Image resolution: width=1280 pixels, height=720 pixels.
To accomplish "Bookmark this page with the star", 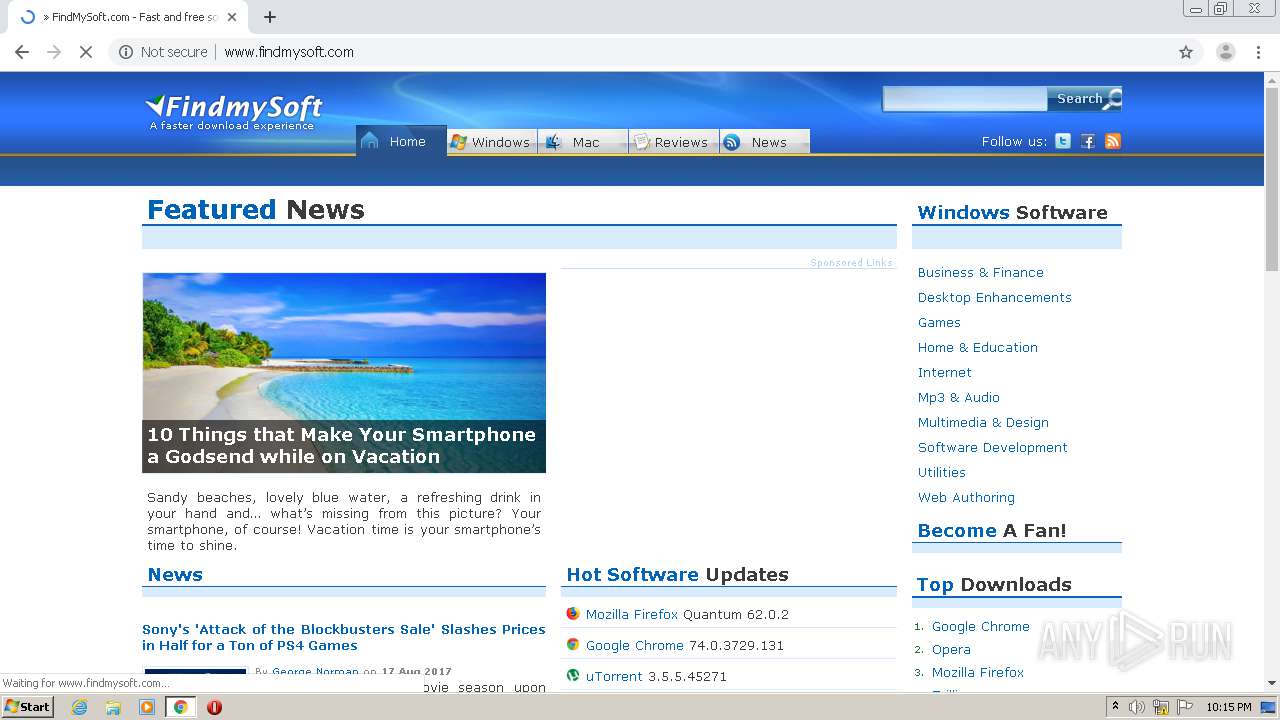I will [x=1186, y=52].
